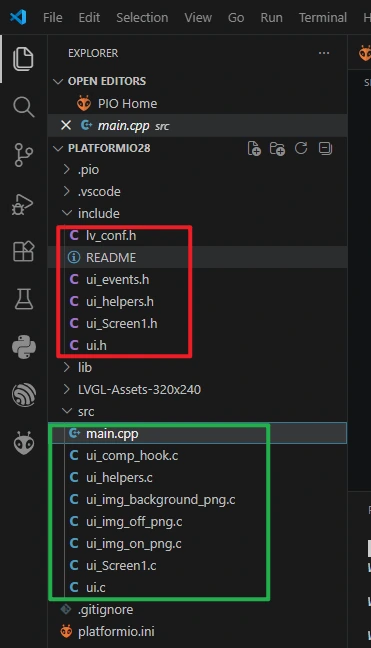
Task: Click the VS Code logo icon
Action: [x=18, y=17]
